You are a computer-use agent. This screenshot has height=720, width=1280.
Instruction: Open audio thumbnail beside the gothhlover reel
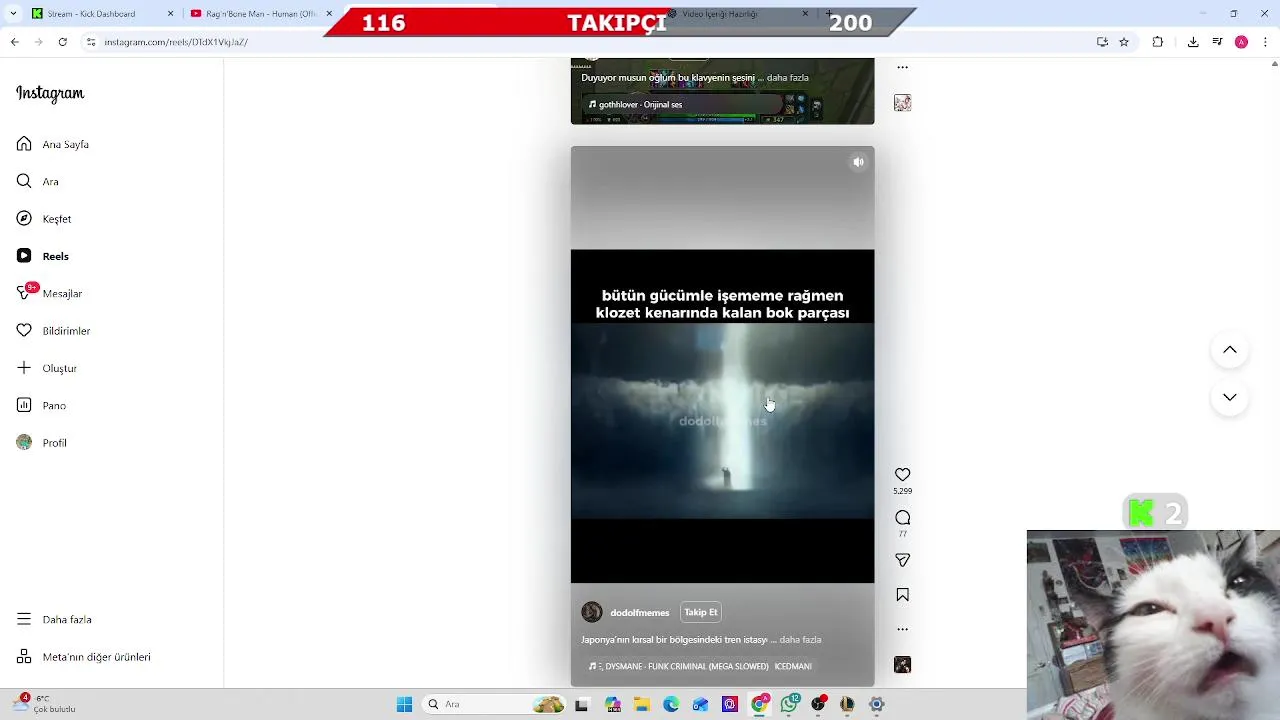coord(902,103)
